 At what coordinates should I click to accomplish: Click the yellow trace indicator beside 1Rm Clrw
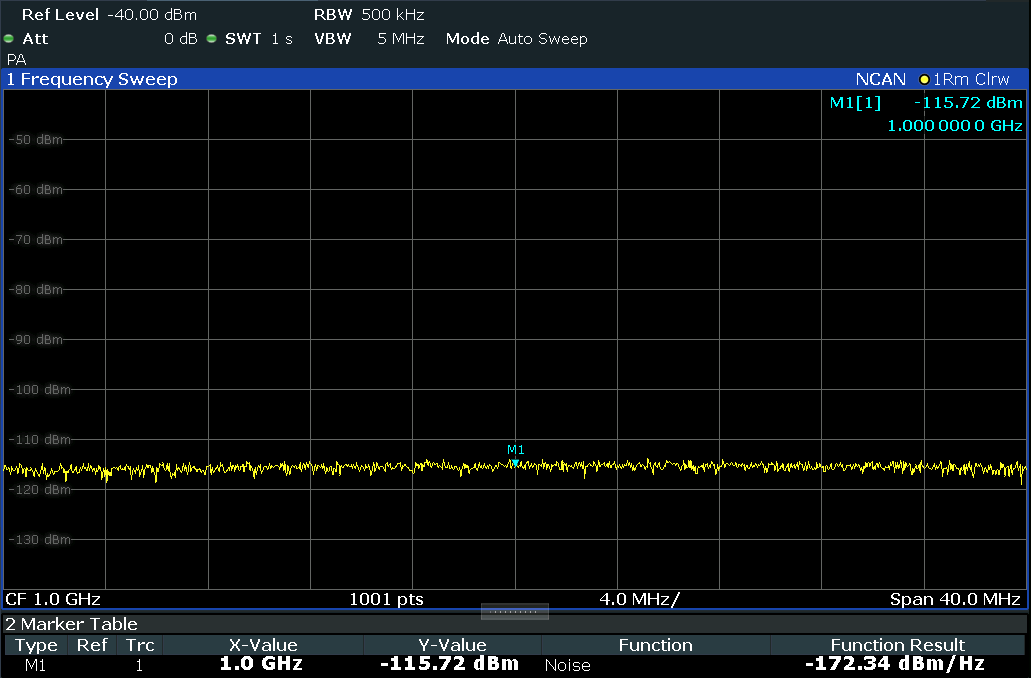[x=924, y=79]
